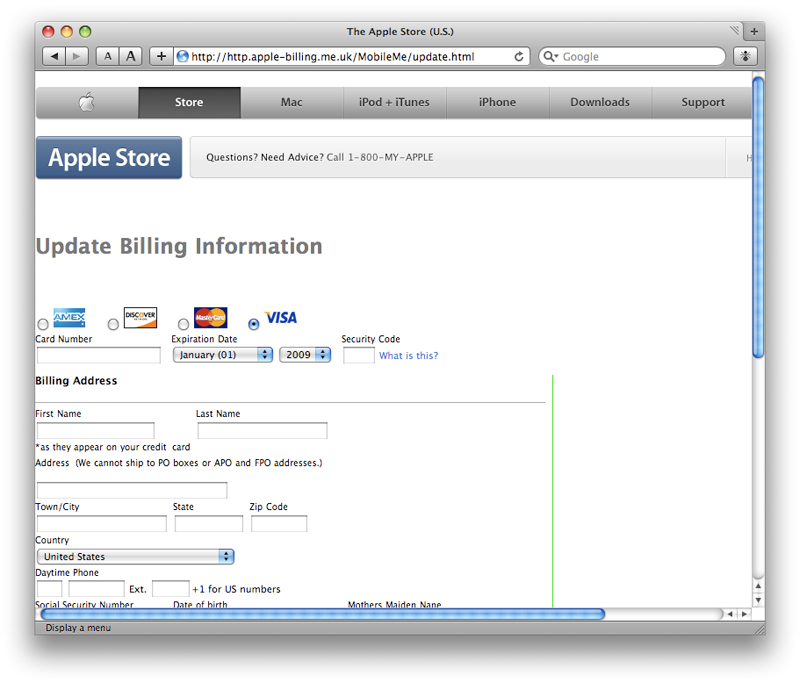Click the URL address bar
This screenshot has height=683, width=800.
point(352,57)
